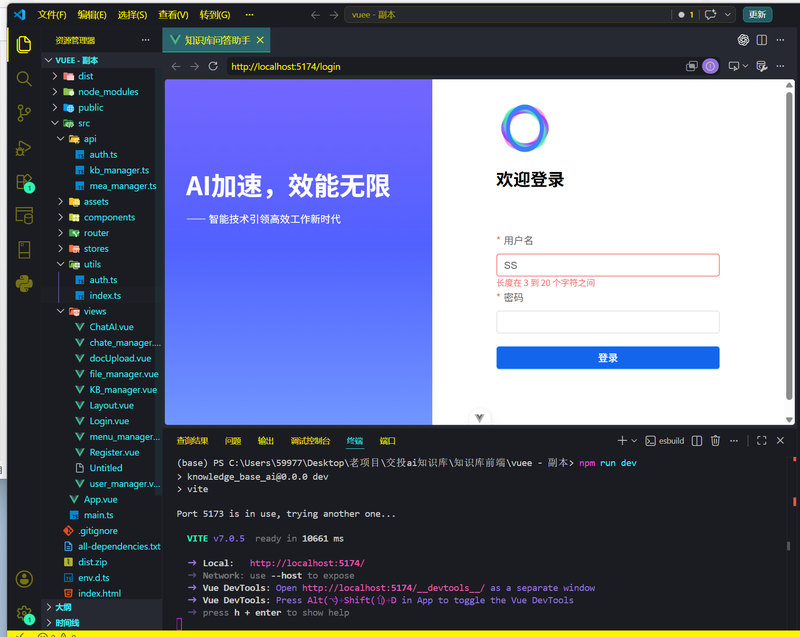
Task: Split the terminal panel
Action: [x=697, y=441]
